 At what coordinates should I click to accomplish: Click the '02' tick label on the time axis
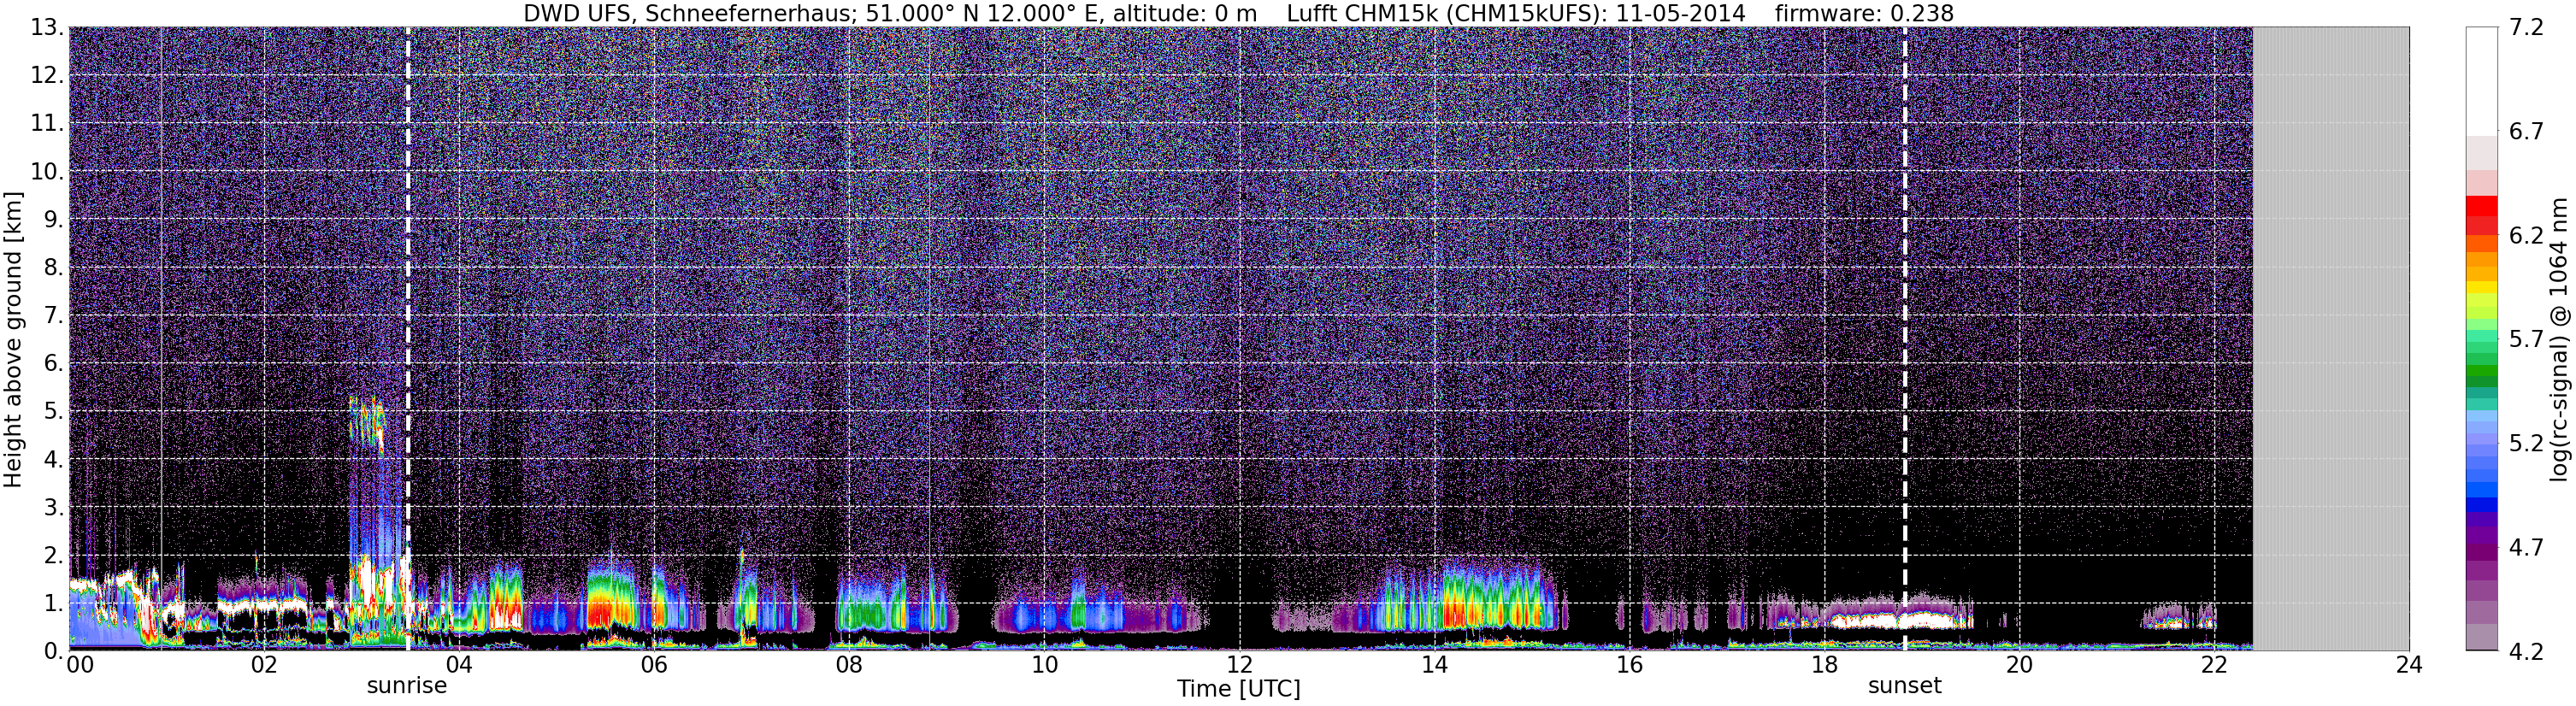coord(263,666)
